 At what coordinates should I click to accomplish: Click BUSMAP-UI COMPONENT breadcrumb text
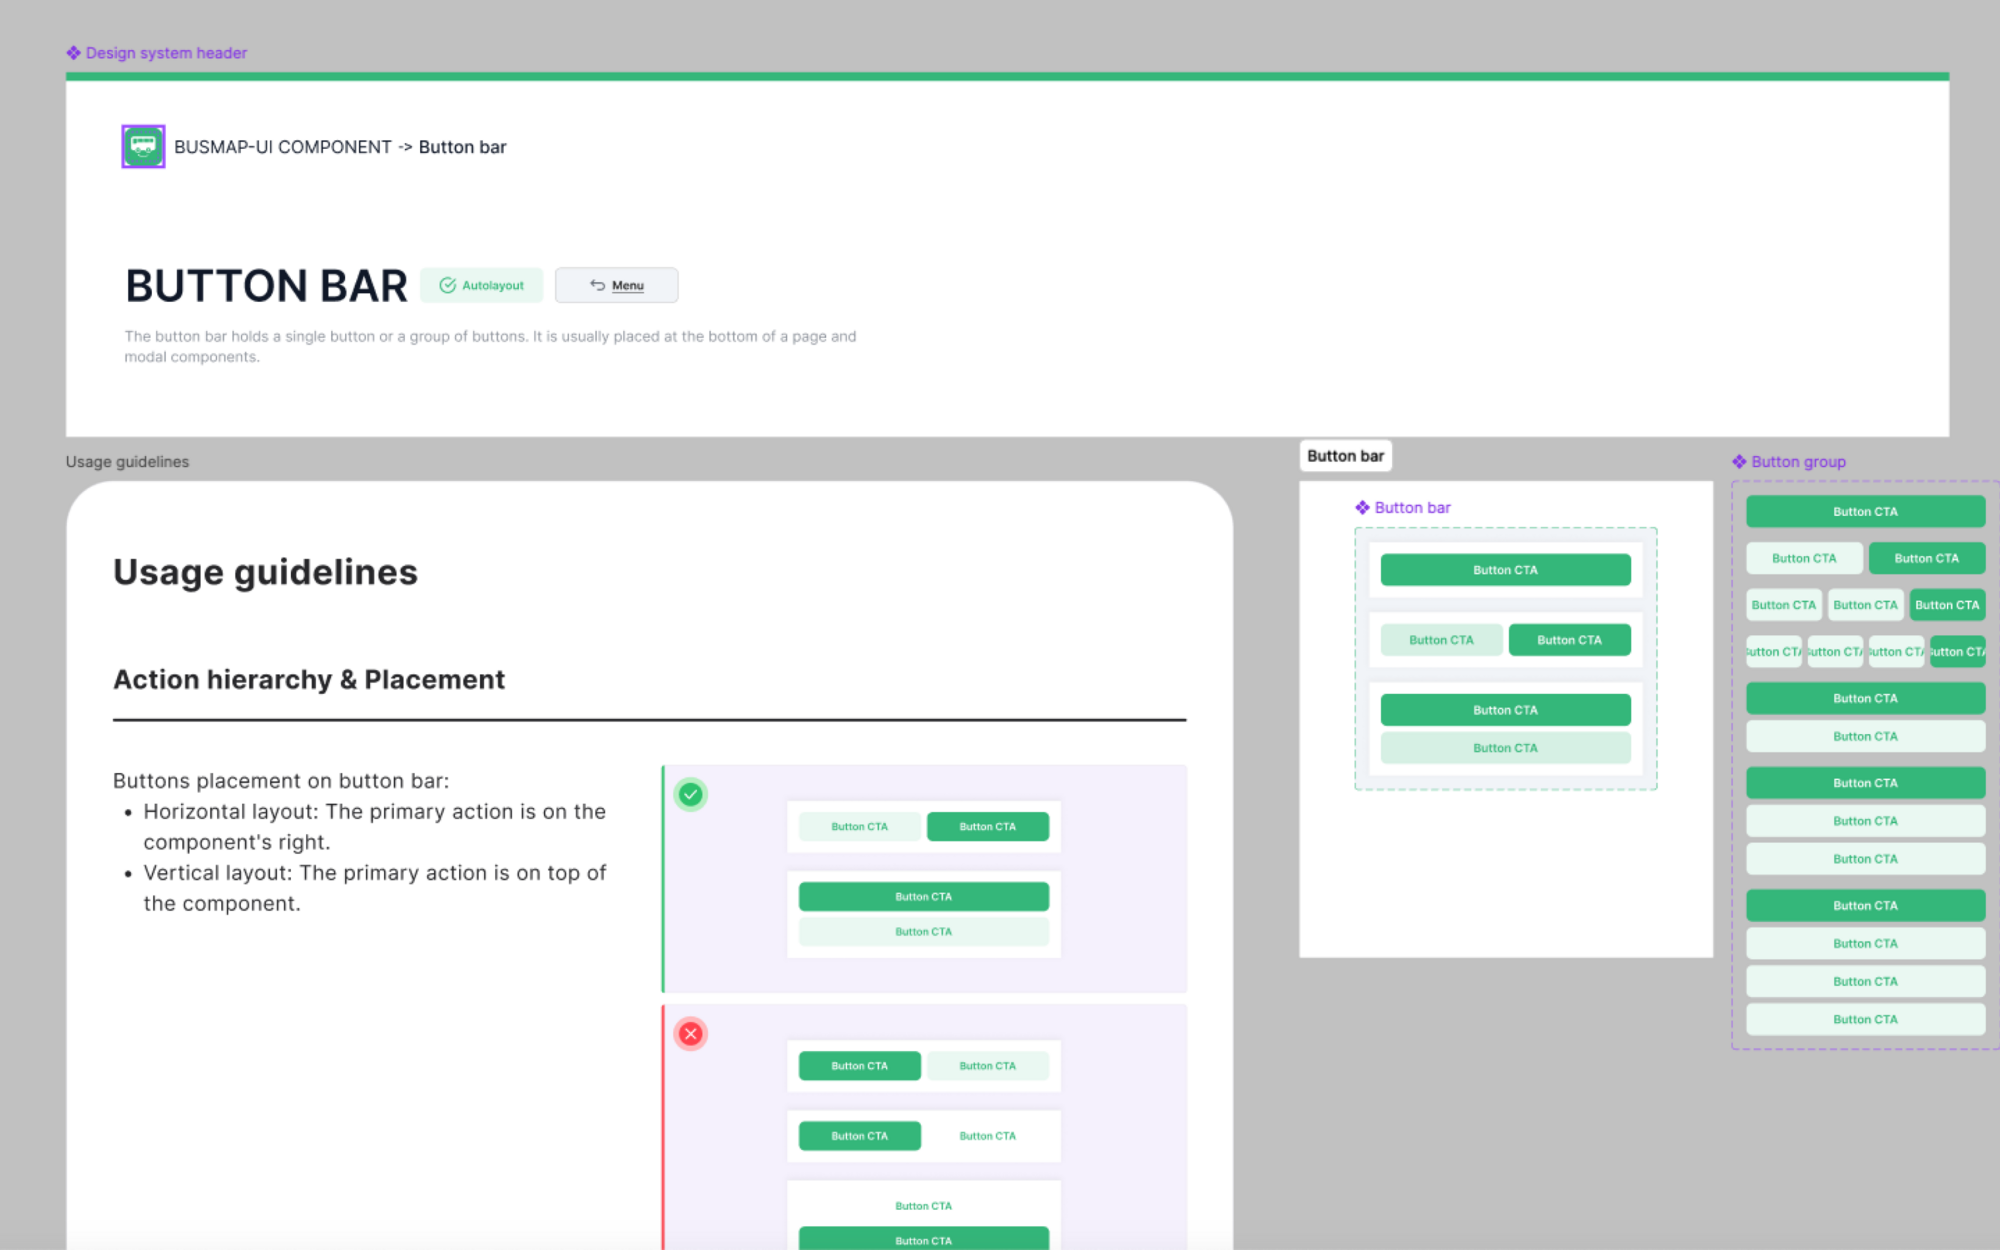pyautogui.click(x=283, y=147)
